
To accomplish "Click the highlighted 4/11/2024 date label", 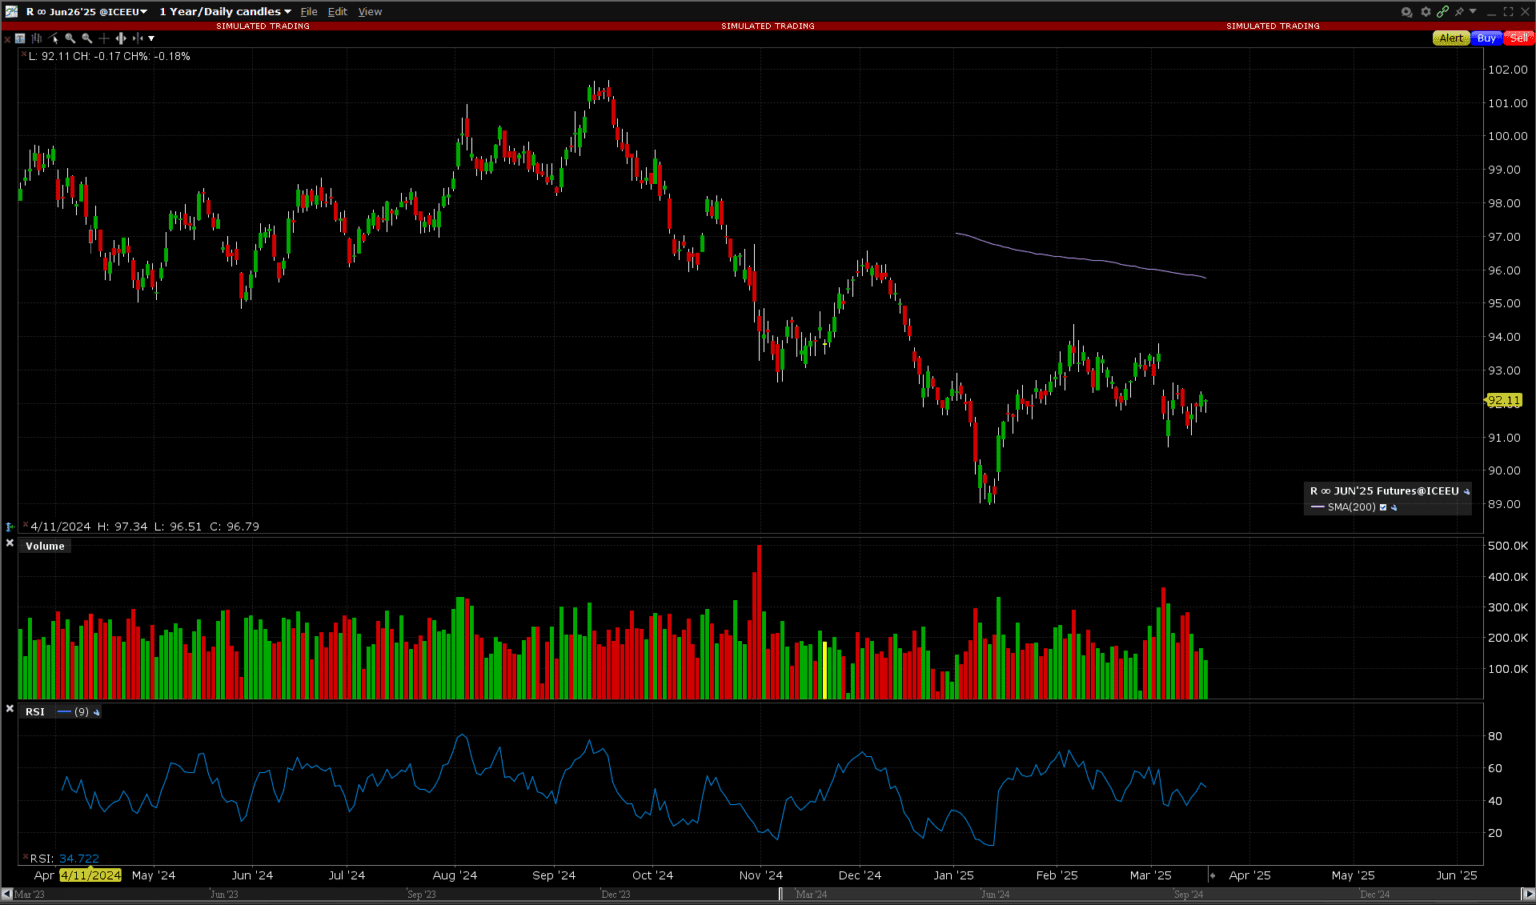I will [x=90, y=875].
